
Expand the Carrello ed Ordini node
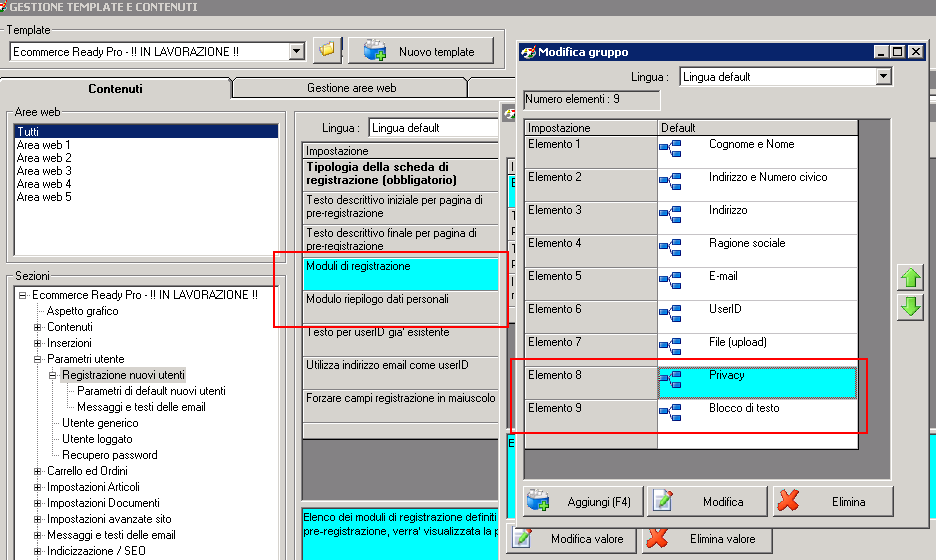point(38,471)
